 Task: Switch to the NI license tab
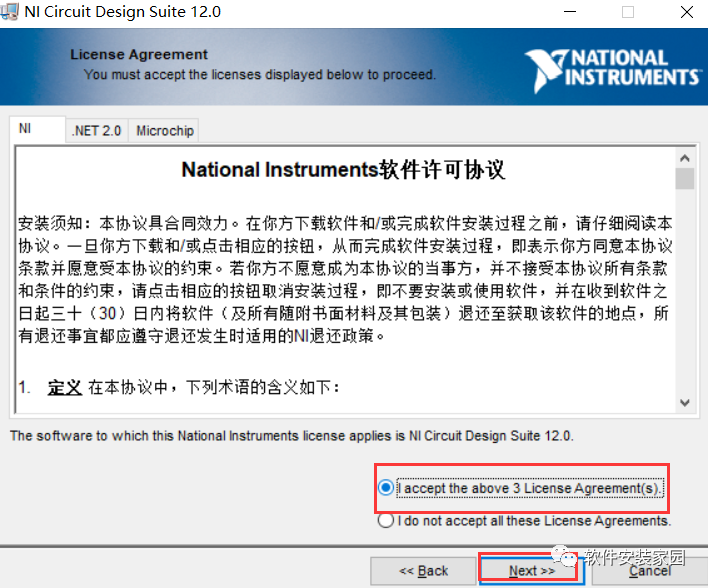26,130
